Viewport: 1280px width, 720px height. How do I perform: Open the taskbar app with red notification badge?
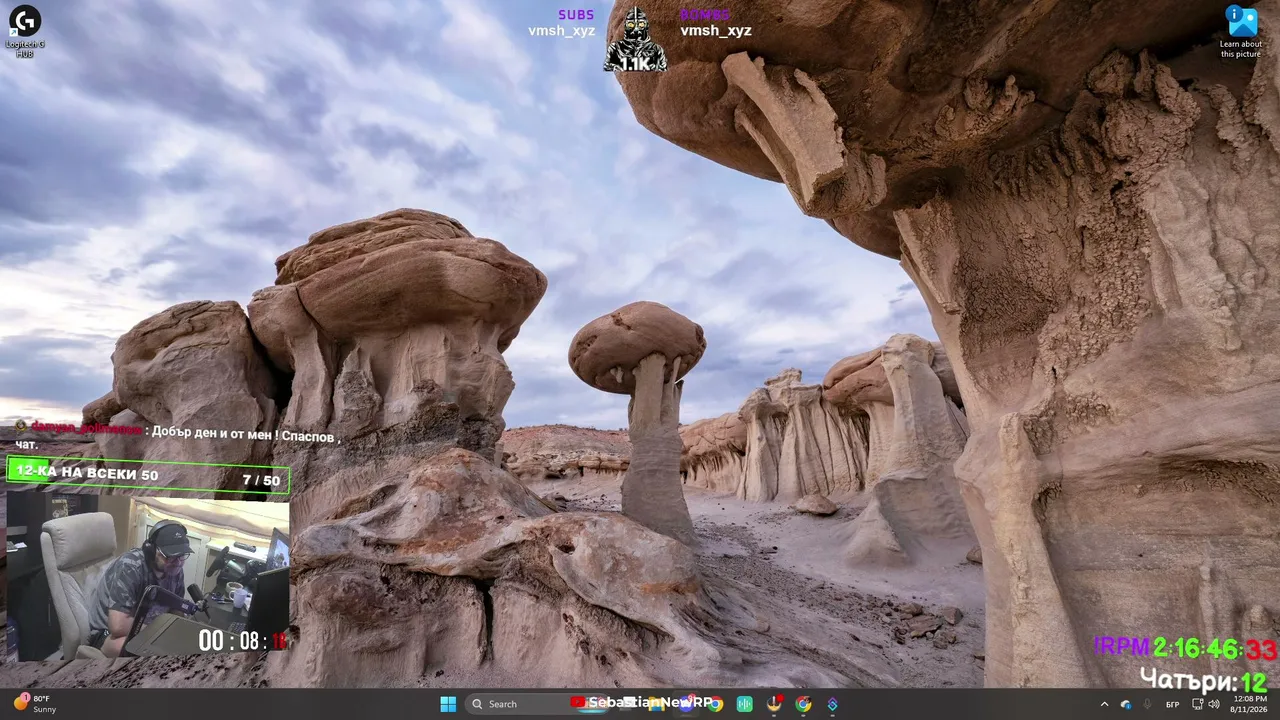point(774,704)
